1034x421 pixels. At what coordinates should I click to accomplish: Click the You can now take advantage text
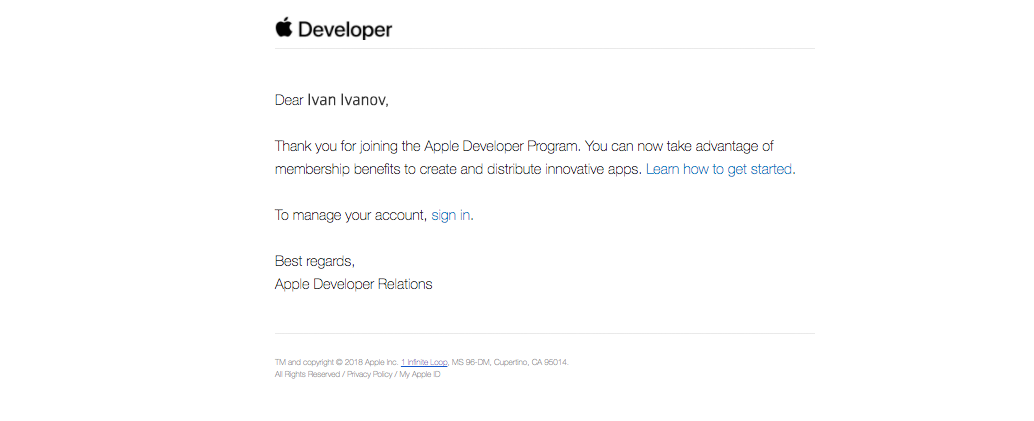680,146
